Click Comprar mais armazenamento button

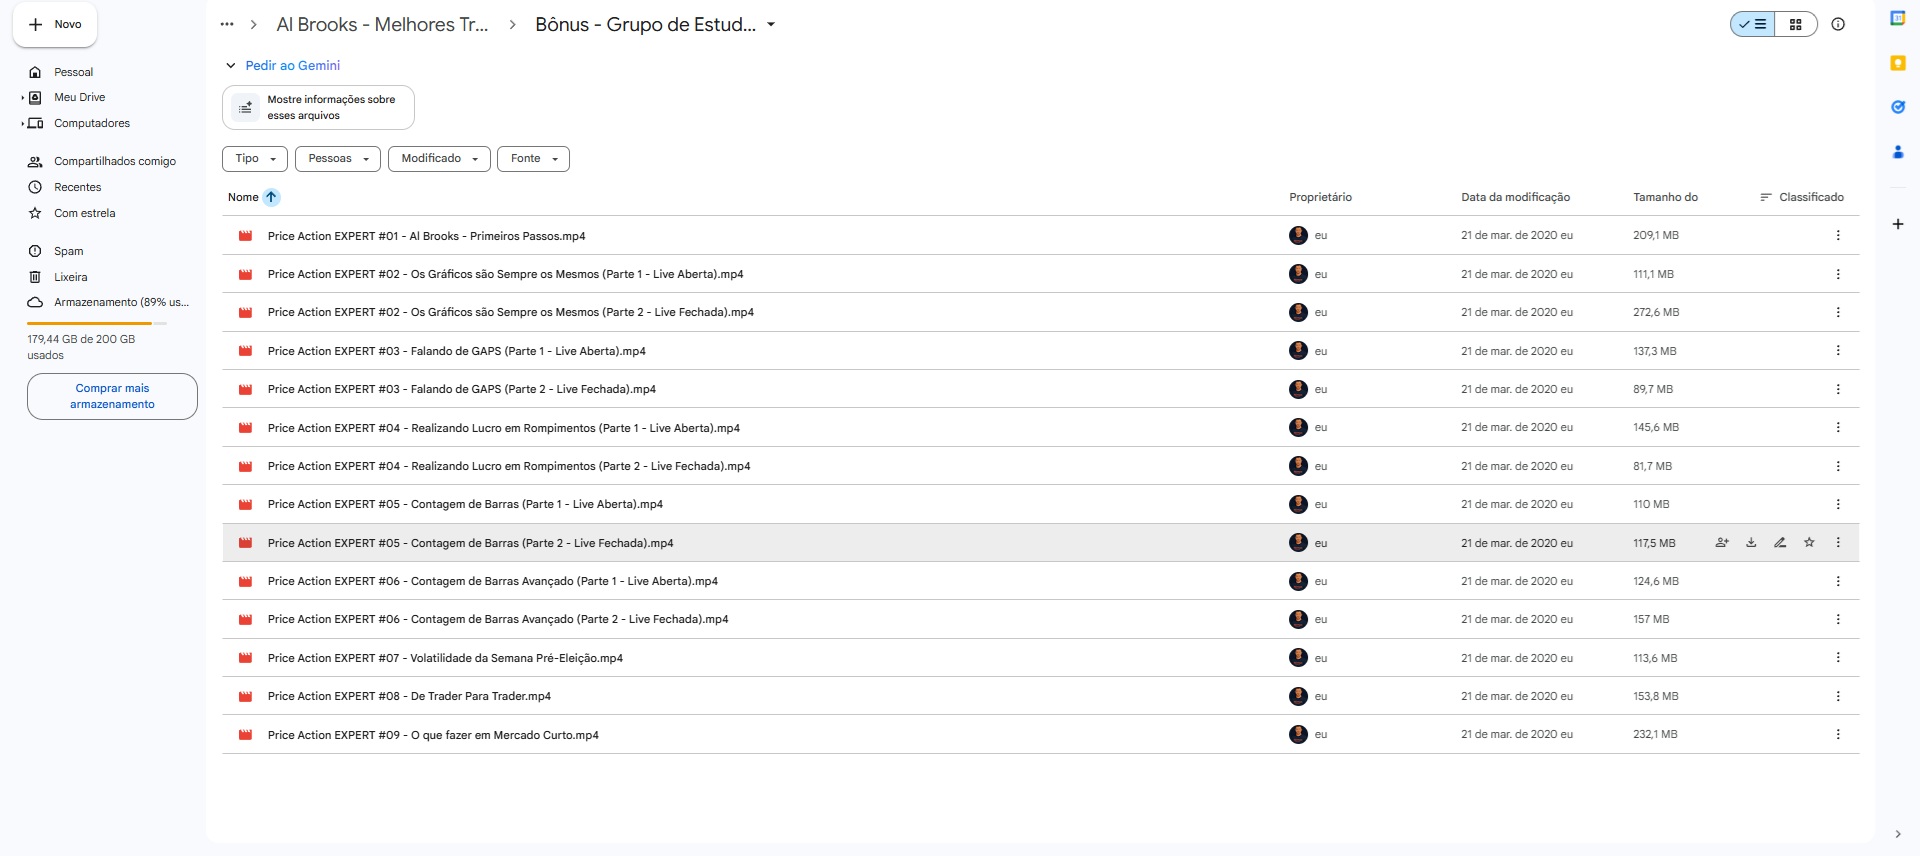(112, 396)
